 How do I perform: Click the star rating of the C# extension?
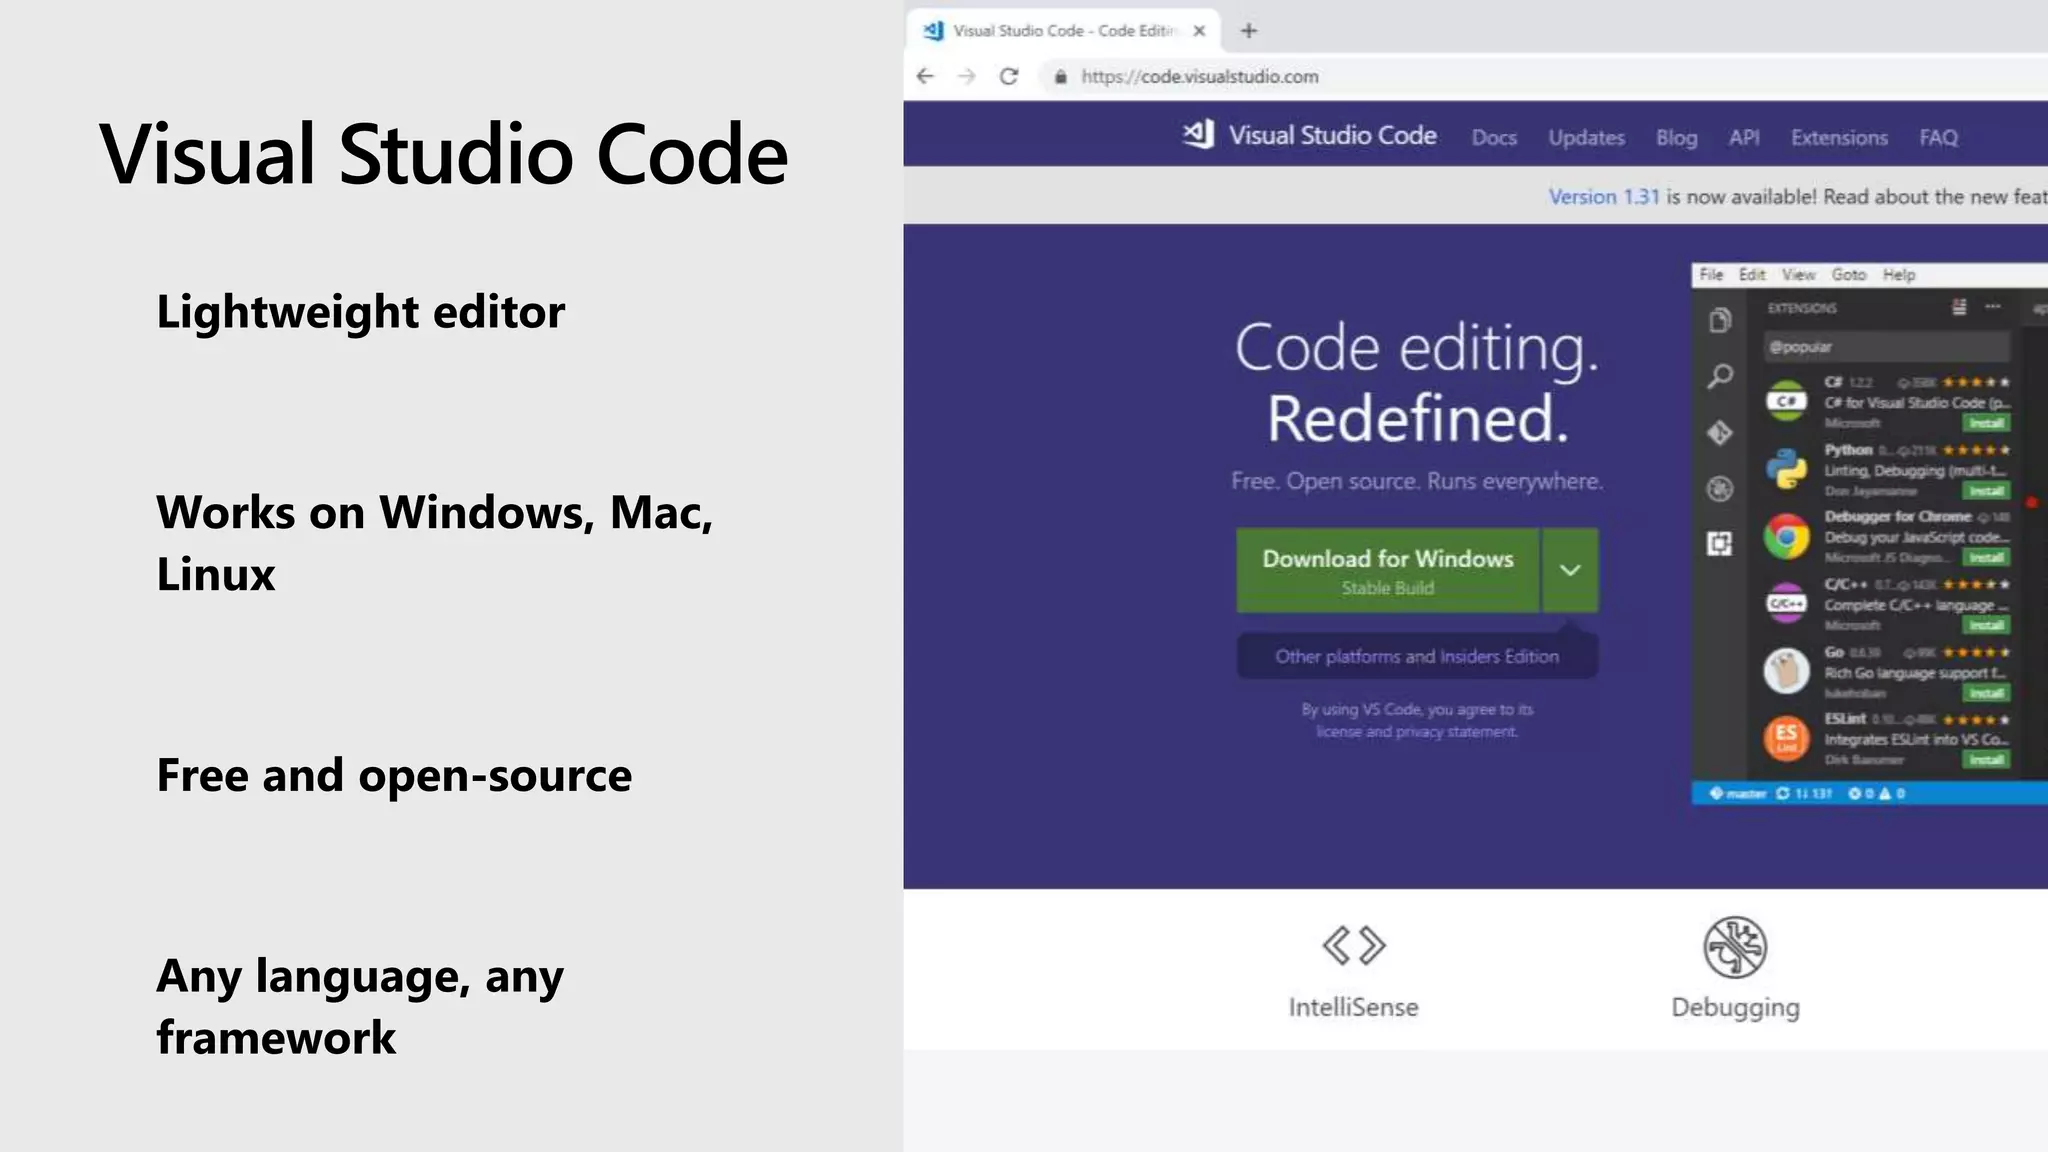coord(1976,382)
